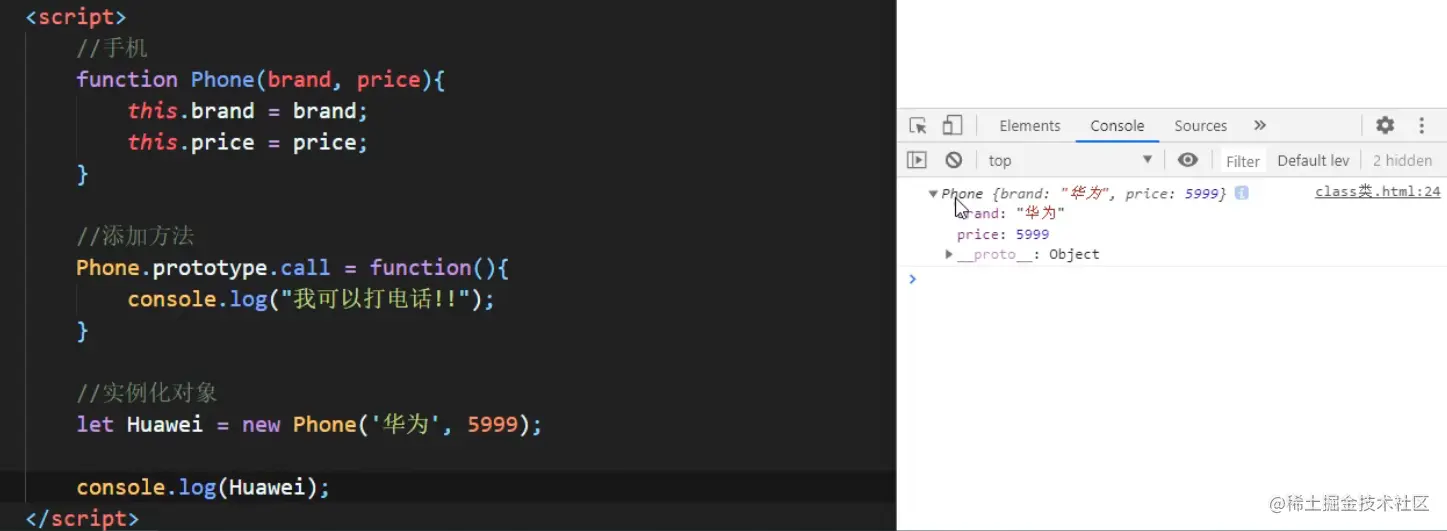The image size is (1447, 531).
Task: Open class类.html:24 source link
Action: pos(1377,192)
